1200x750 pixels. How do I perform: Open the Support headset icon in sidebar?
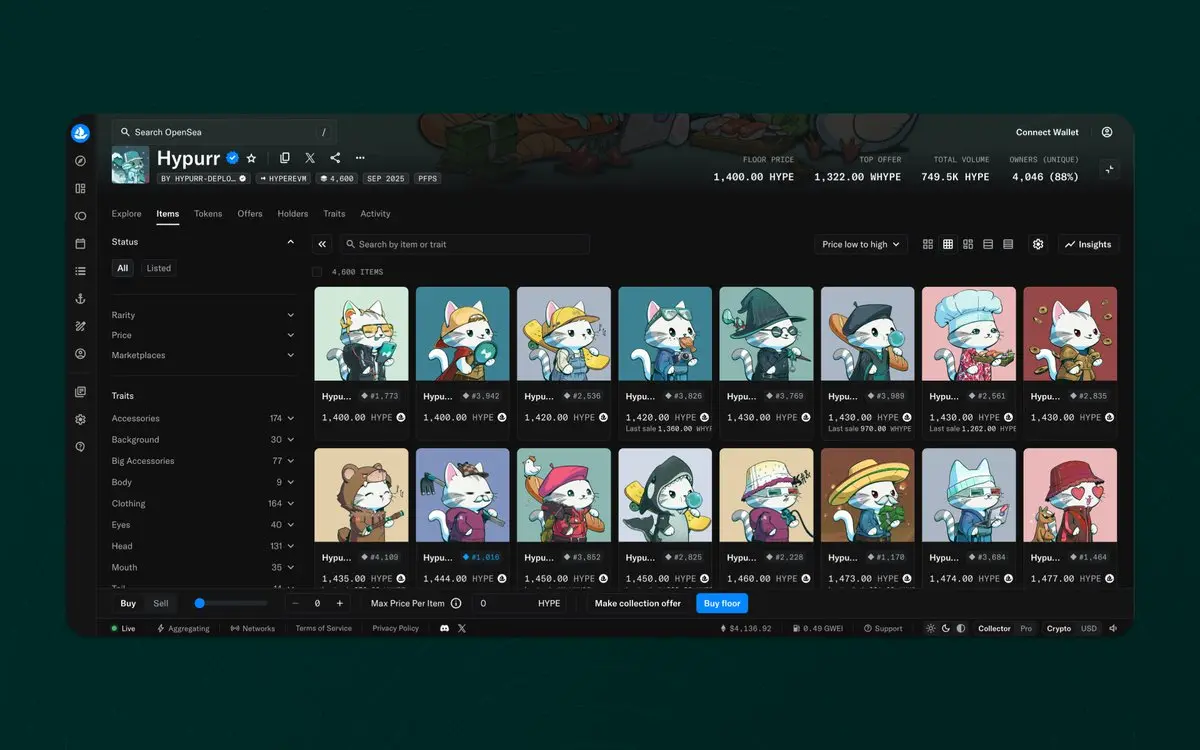pos(80,447)
